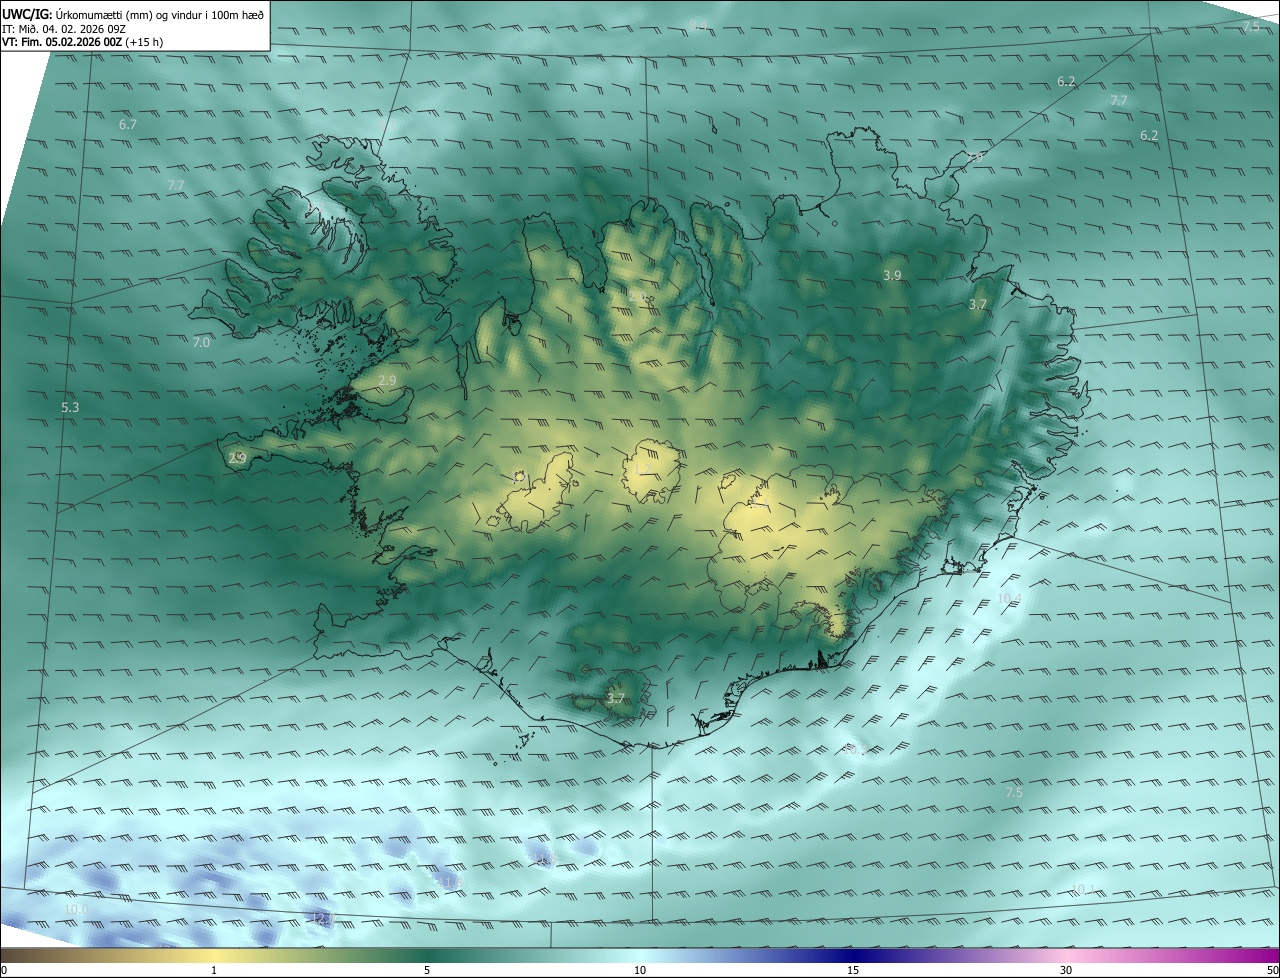Click the '1' tick label on the color scale
This screenshot has width=1280, height=978.
(x=214, y=970)
